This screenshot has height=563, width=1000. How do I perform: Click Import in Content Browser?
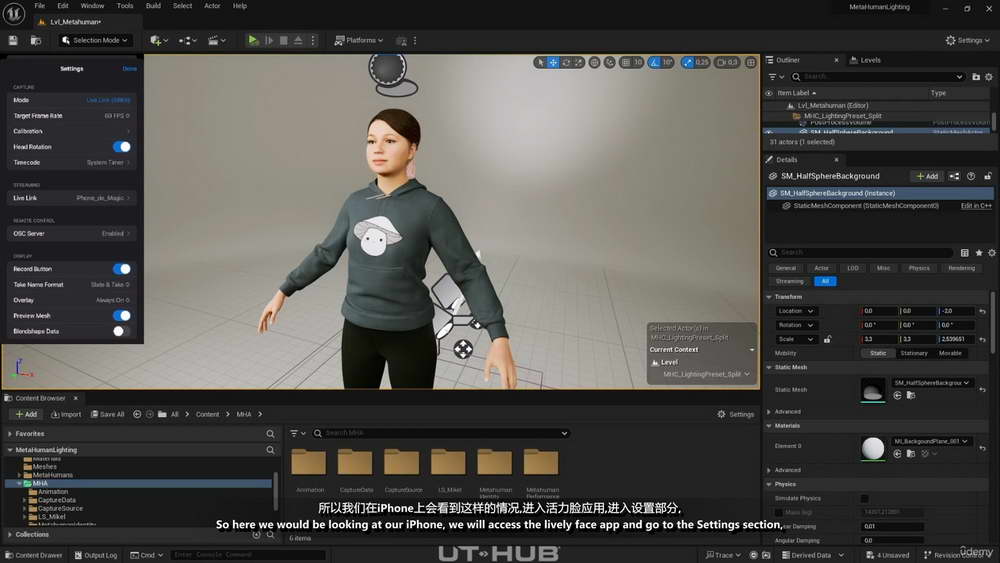[x=66, y=414]
